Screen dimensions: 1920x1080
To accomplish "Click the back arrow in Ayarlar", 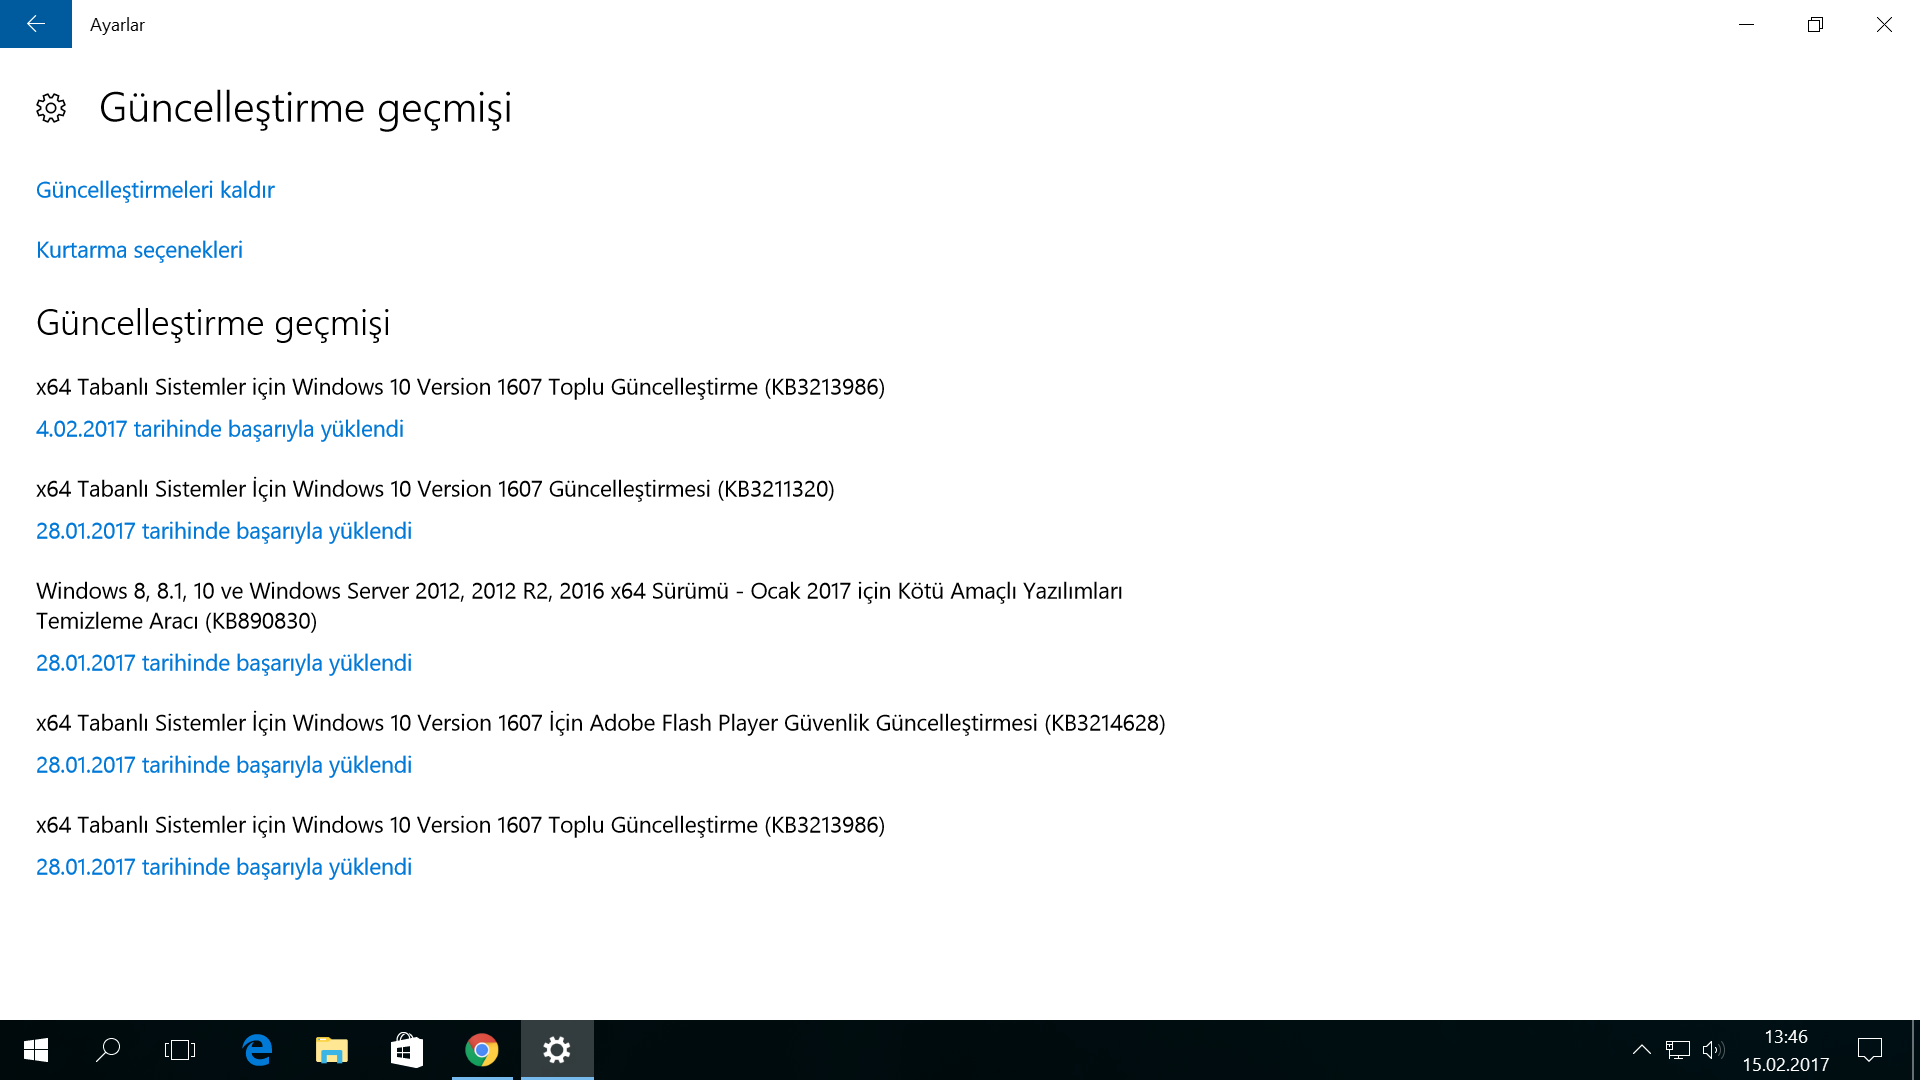I will [36, 24].
